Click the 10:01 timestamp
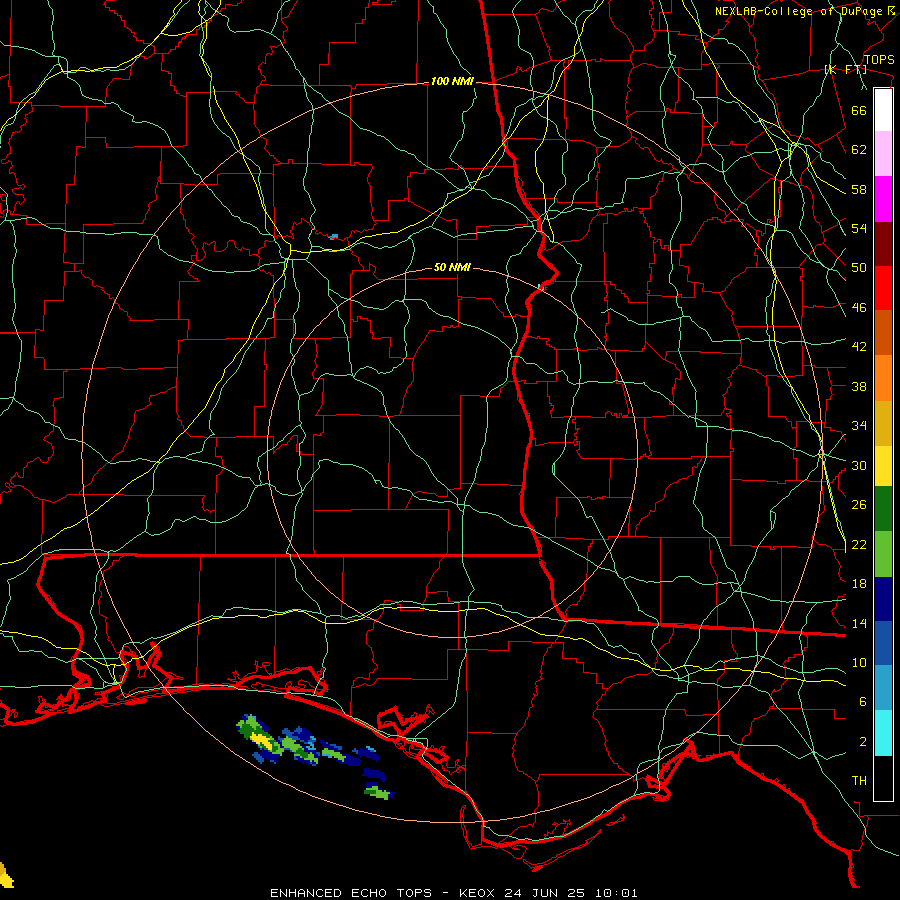 click(615, 893)
